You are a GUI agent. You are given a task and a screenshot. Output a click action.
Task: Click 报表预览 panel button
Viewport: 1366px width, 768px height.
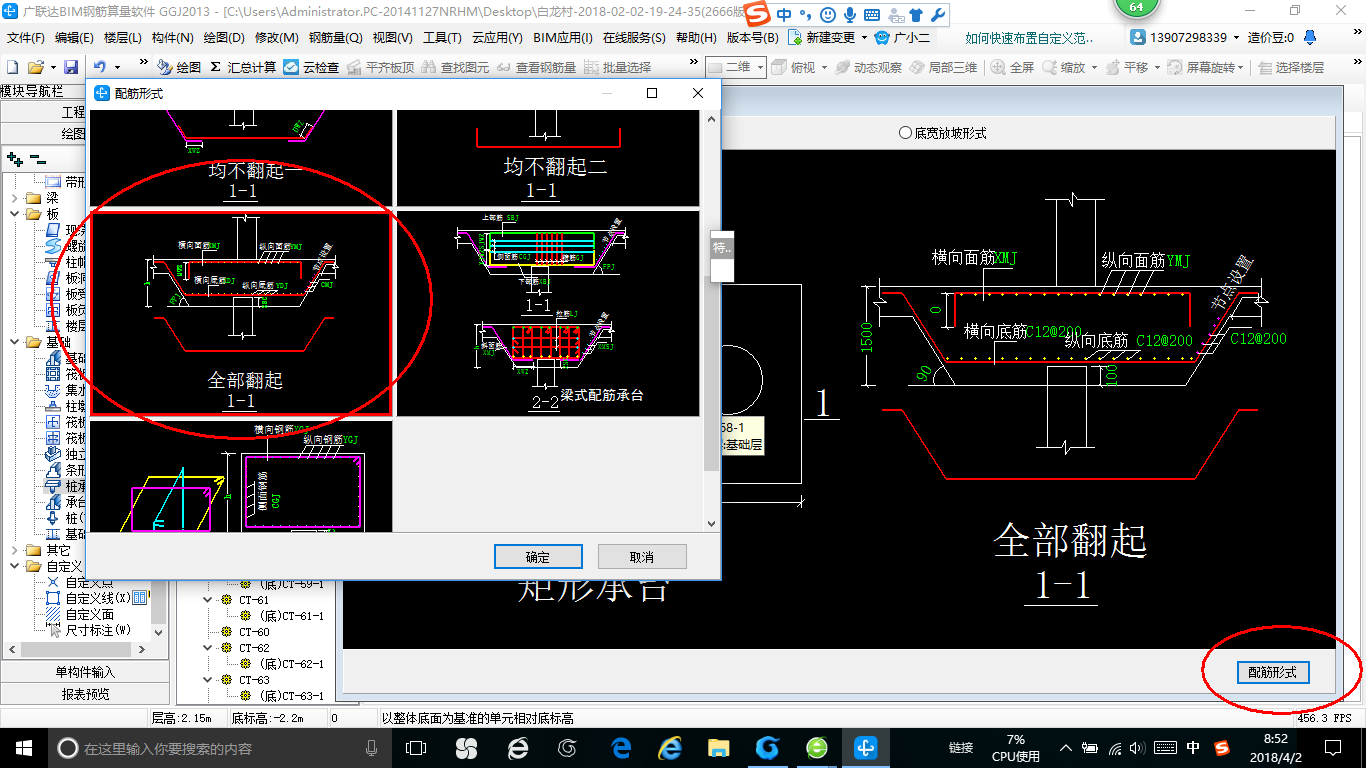click(x=84, y=693)
